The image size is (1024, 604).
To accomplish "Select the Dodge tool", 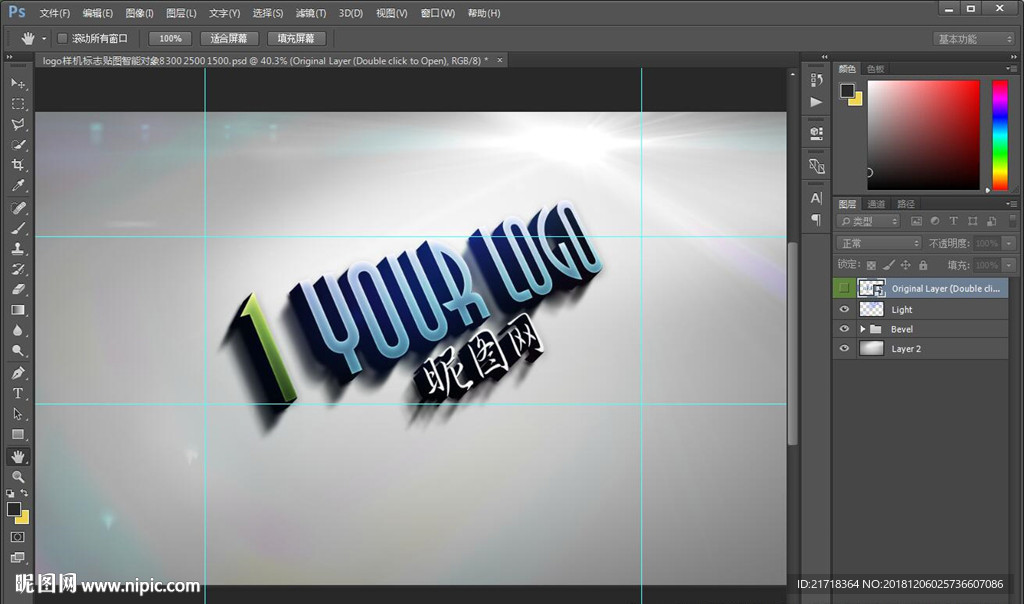I will click(18, 351).
